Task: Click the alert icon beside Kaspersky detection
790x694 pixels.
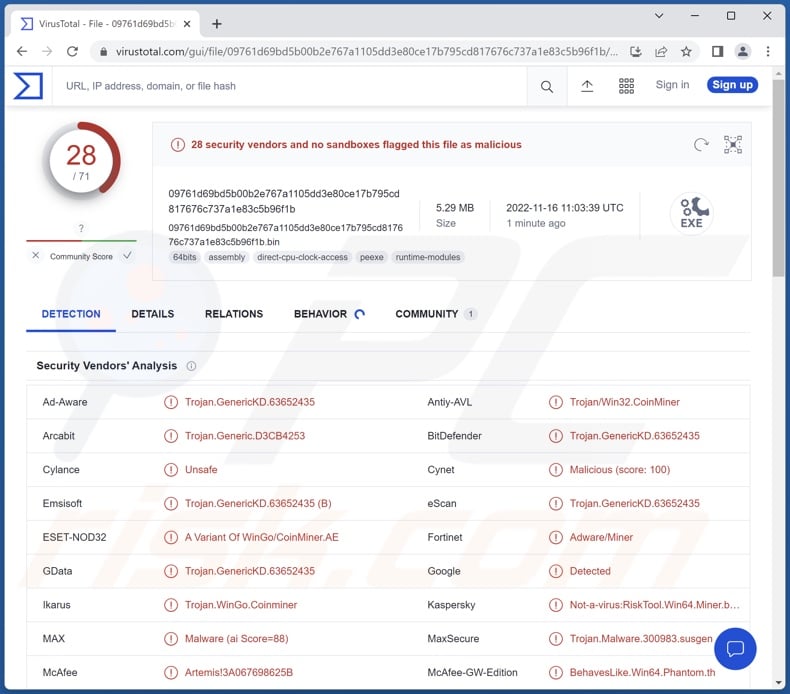Action: point(556,605)
